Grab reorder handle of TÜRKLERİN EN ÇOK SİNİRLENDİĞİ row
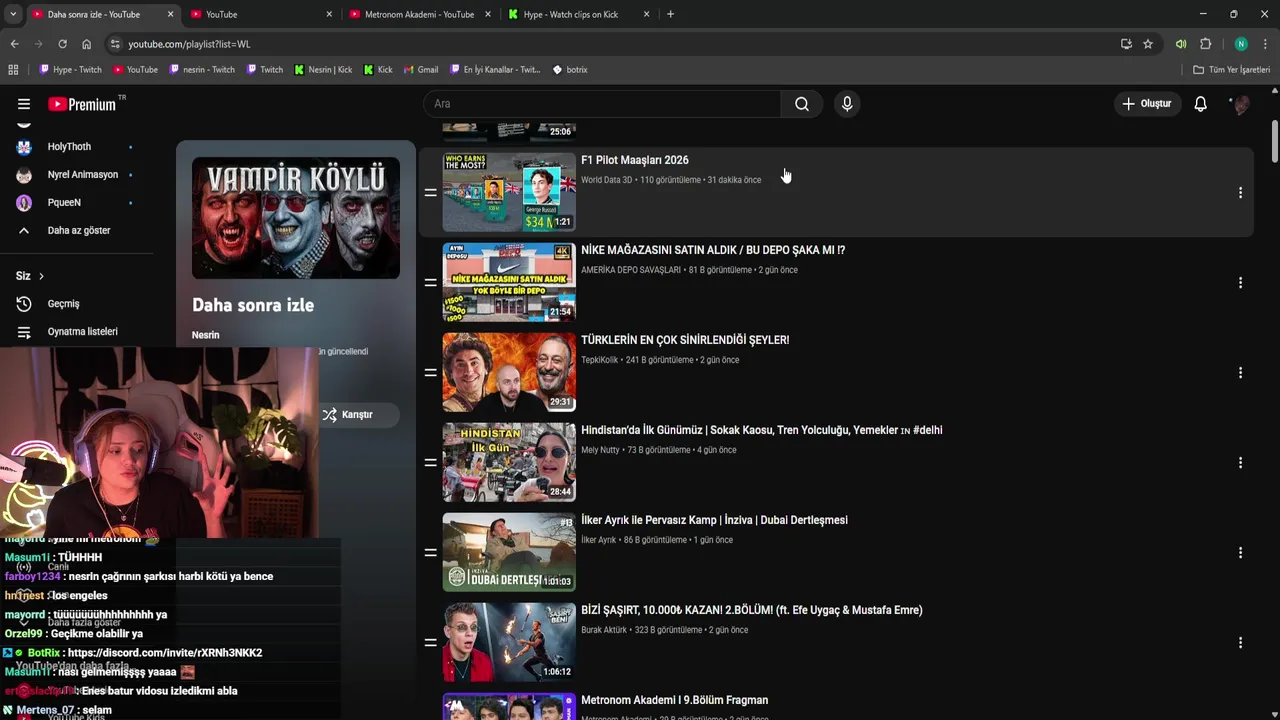1280x720 pixels. (x=430, y=372)
